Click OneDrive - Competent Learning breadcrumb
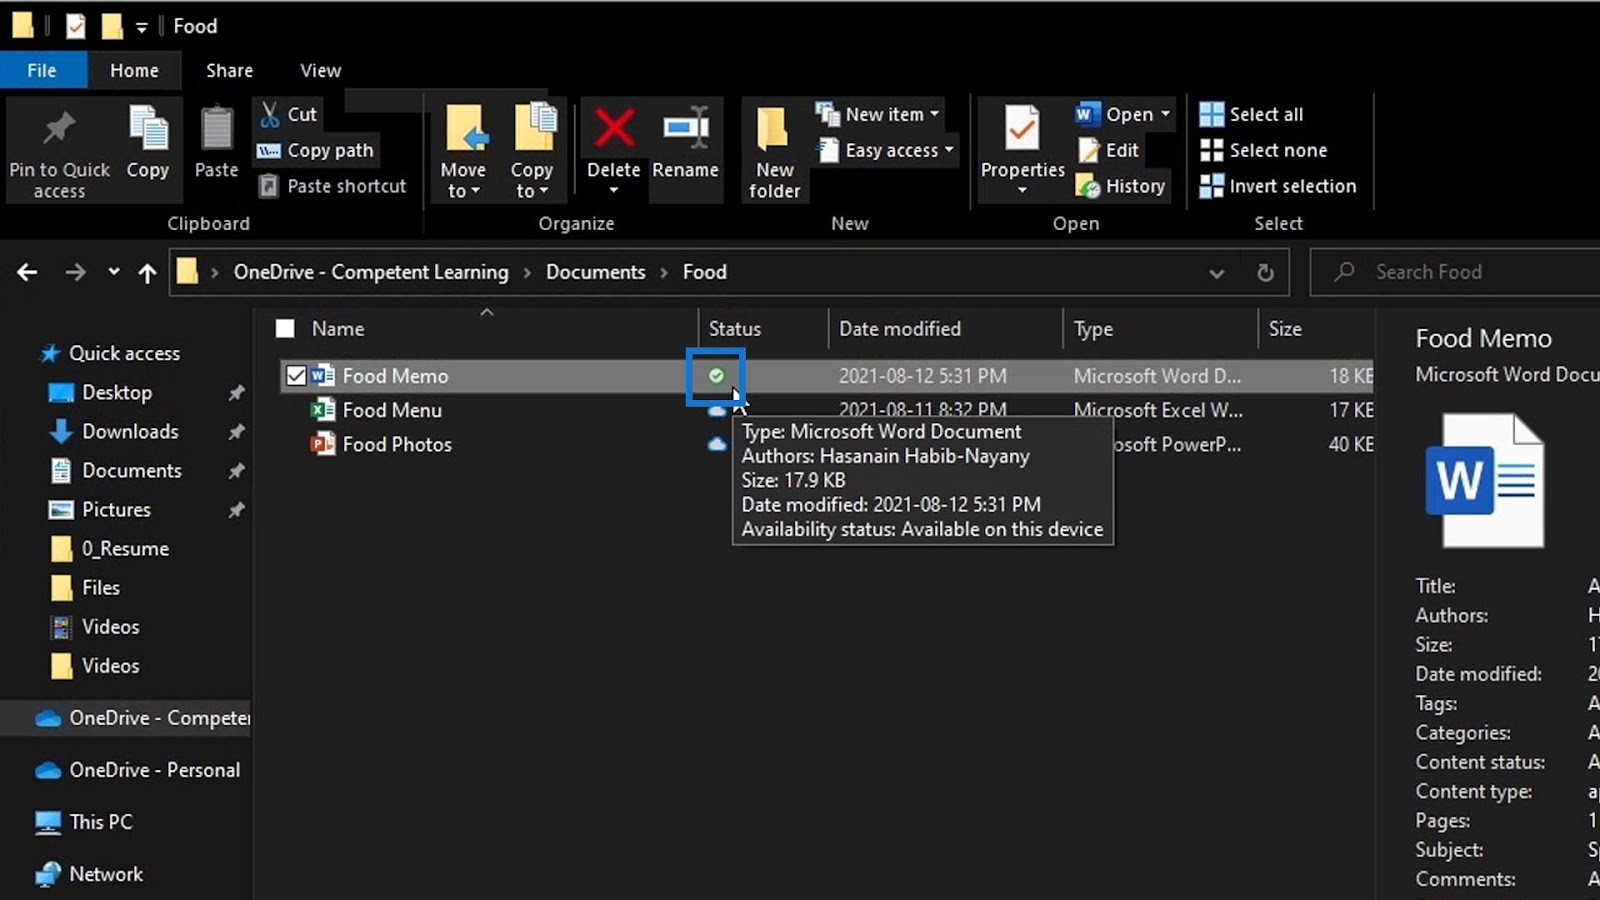Screen dimensions: 1600x900 pyautogui.click(x=371, y=272)
